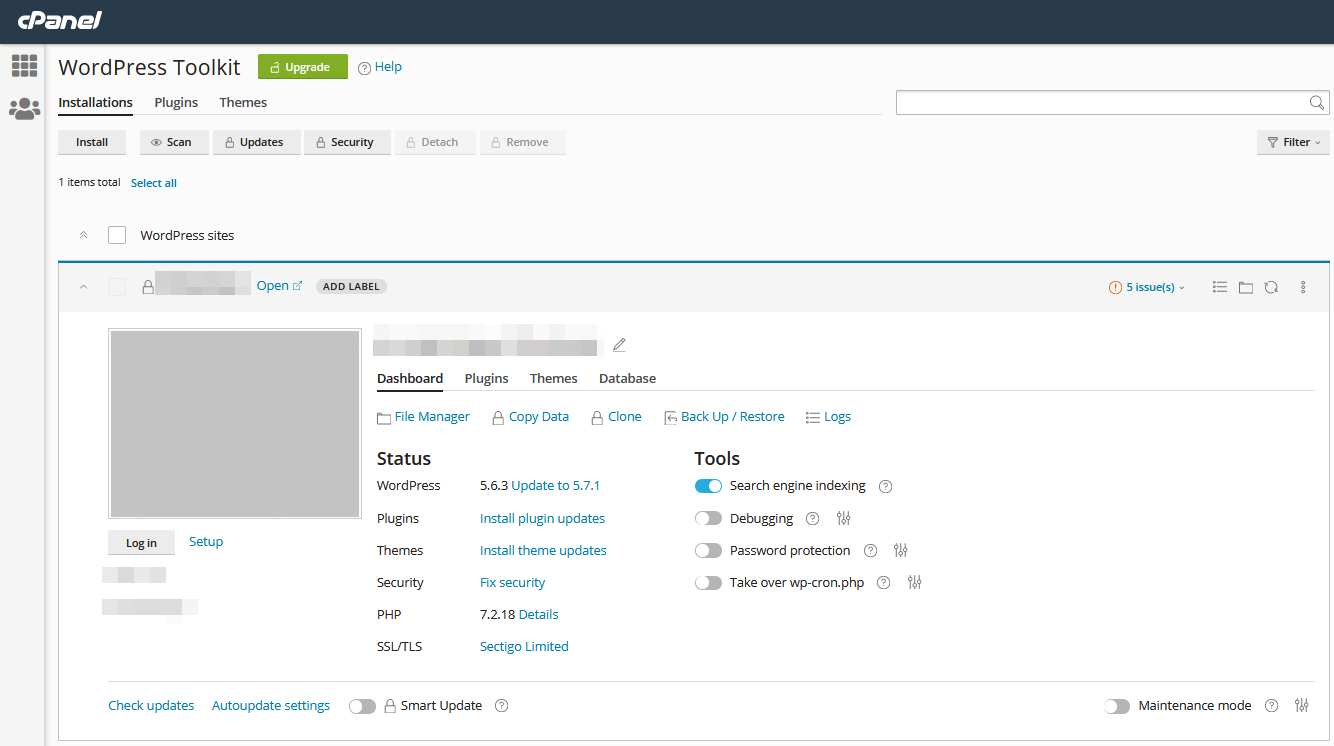Click the Sectigo Limited SSL link
The image size is (1334, 746).
[524, 647]
